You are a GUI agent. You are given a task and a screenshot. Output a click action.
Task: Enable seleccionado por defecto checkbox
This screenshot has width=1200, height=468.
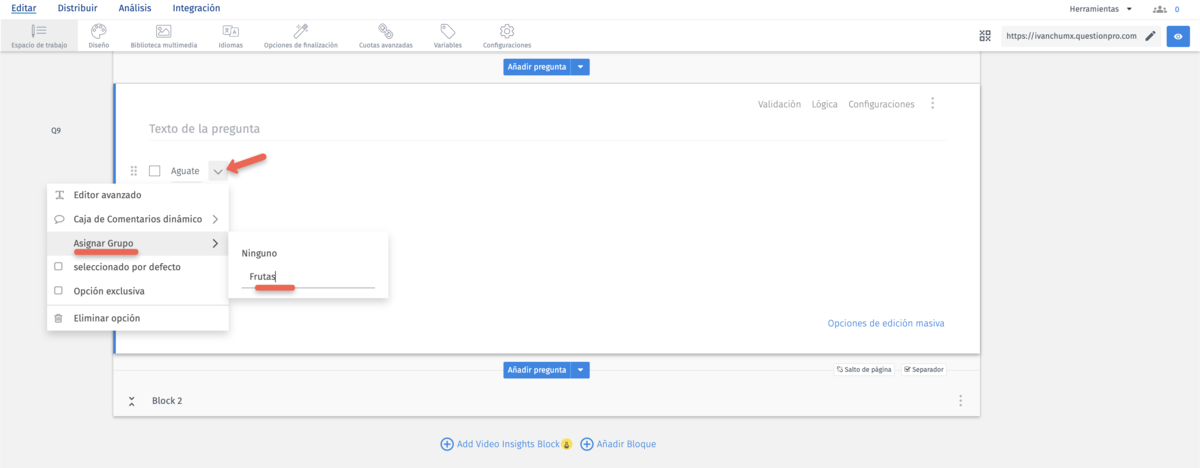tap(59, 267)
